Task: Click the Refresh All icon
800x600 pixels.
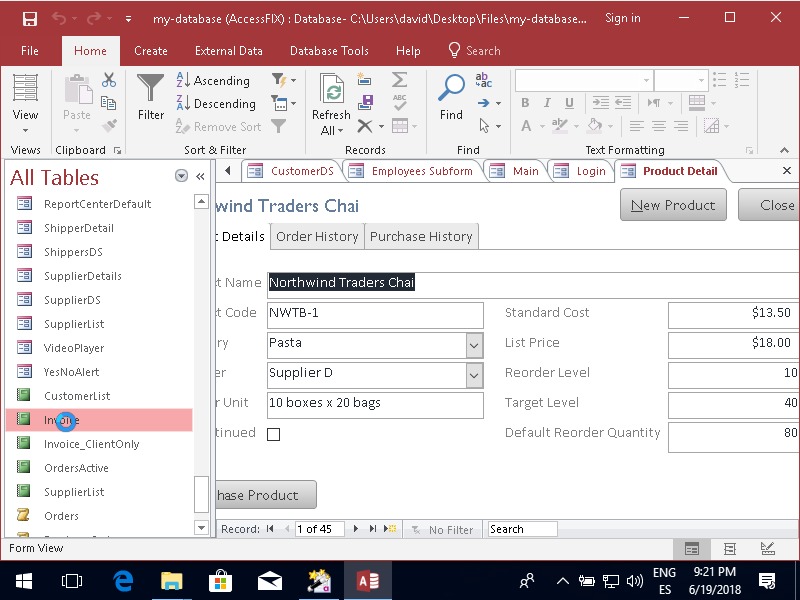Action: 332,89
